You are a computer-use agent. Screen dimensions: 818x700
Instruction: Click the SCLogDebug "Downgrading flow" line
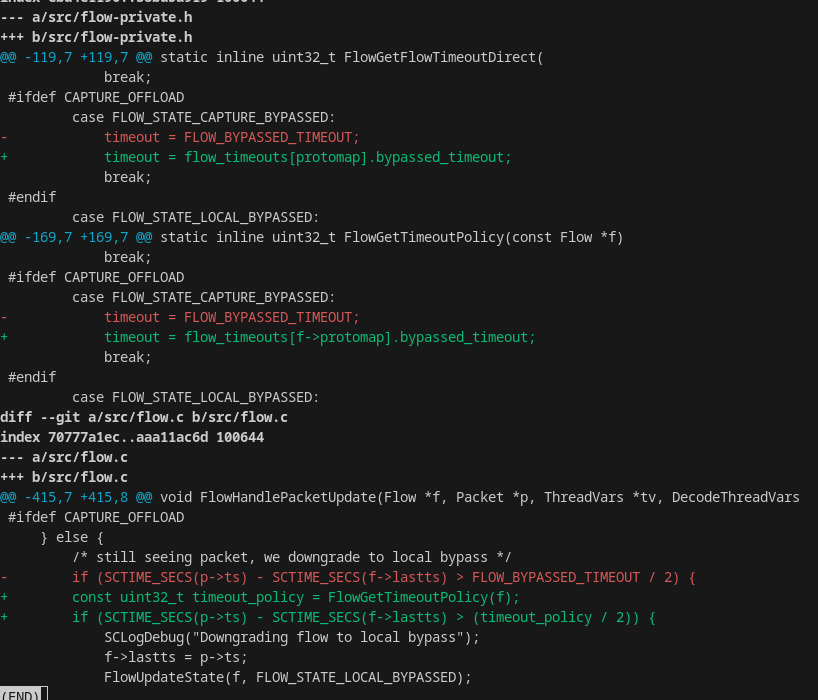(292, 637)
